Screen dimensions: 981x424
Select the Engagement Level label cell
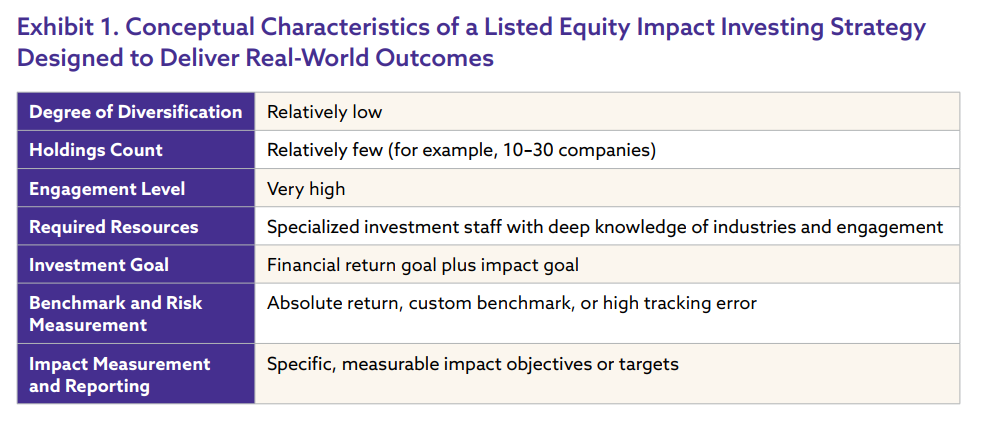coord(136,188)
